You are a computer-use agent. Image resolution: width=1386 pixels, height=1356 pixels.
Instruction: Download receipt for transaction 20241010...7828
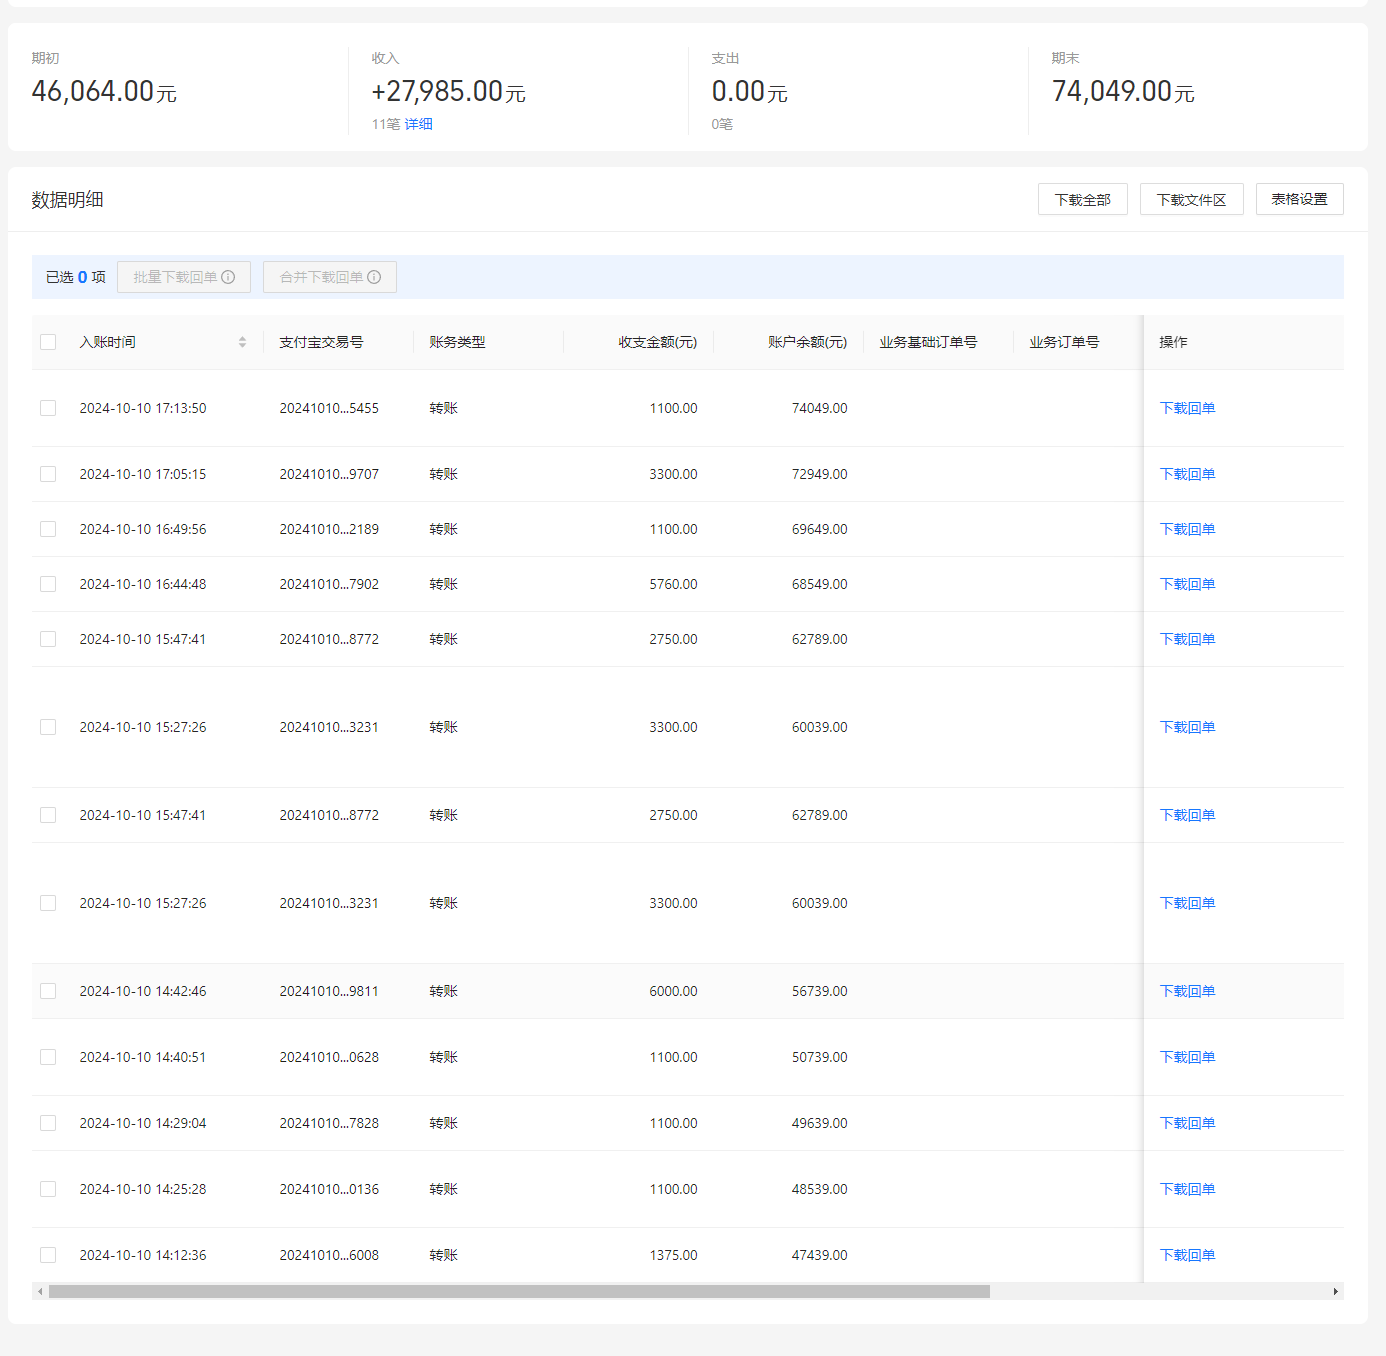[x=1187, y=1123]
